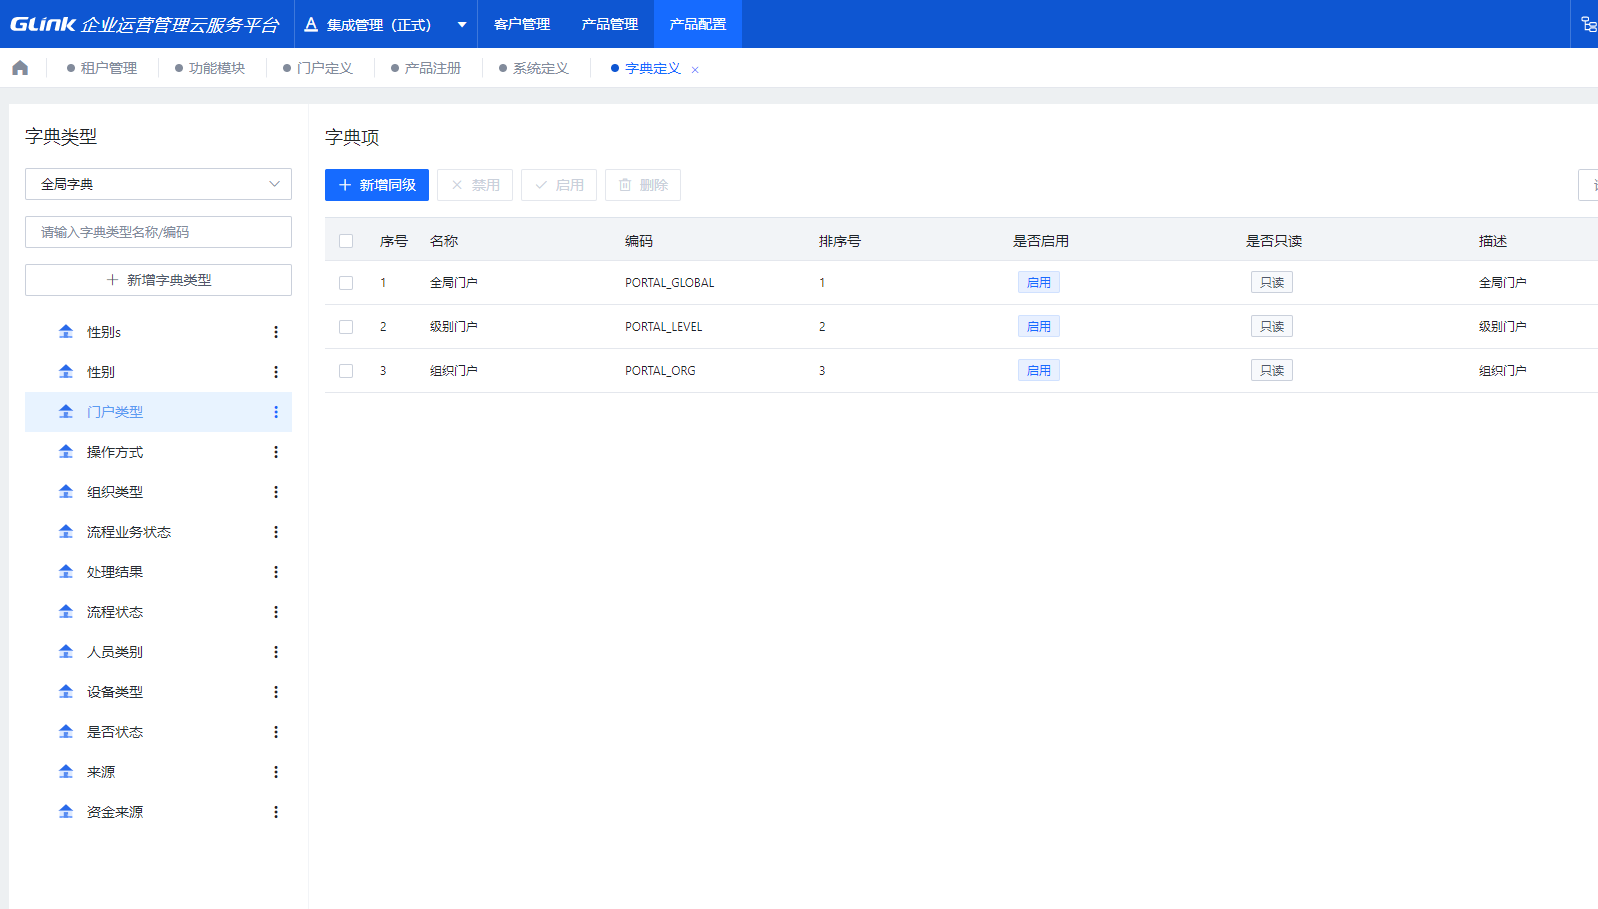The image size is (1598, 909).
Task: Switch to the 产品注册 tab
Action: (x=426, y=68)
